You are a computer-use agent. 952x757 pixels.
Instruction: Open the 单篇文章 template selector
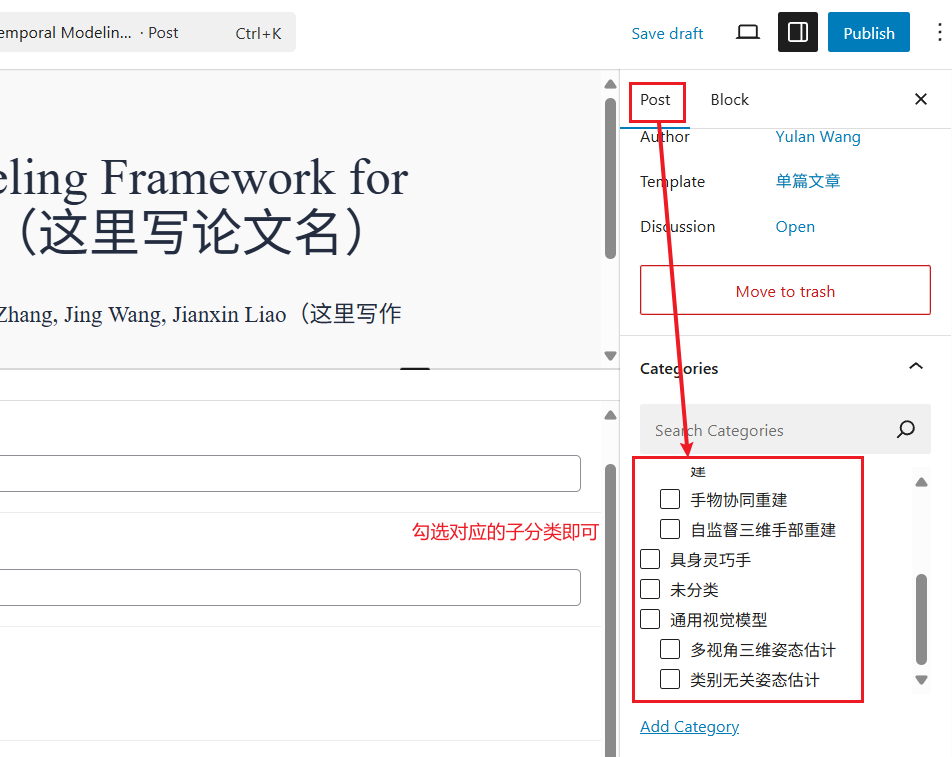pyautogui.click(x=807, y=181)
